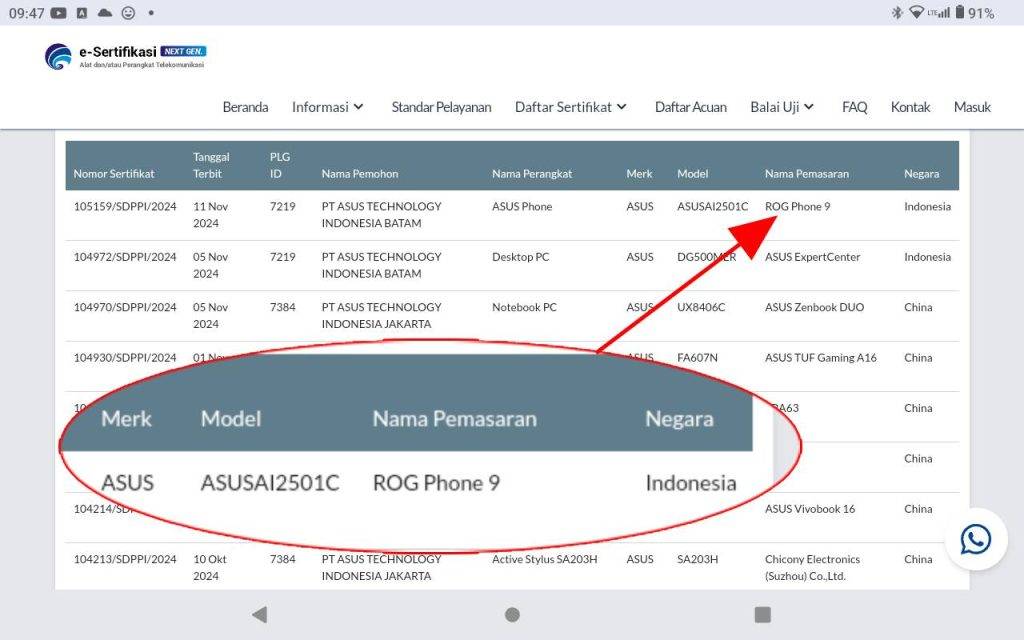The image size is (1024, 640).
Task: Click the Nama Pemasaran column header in top table
Action: coord(807,174)
